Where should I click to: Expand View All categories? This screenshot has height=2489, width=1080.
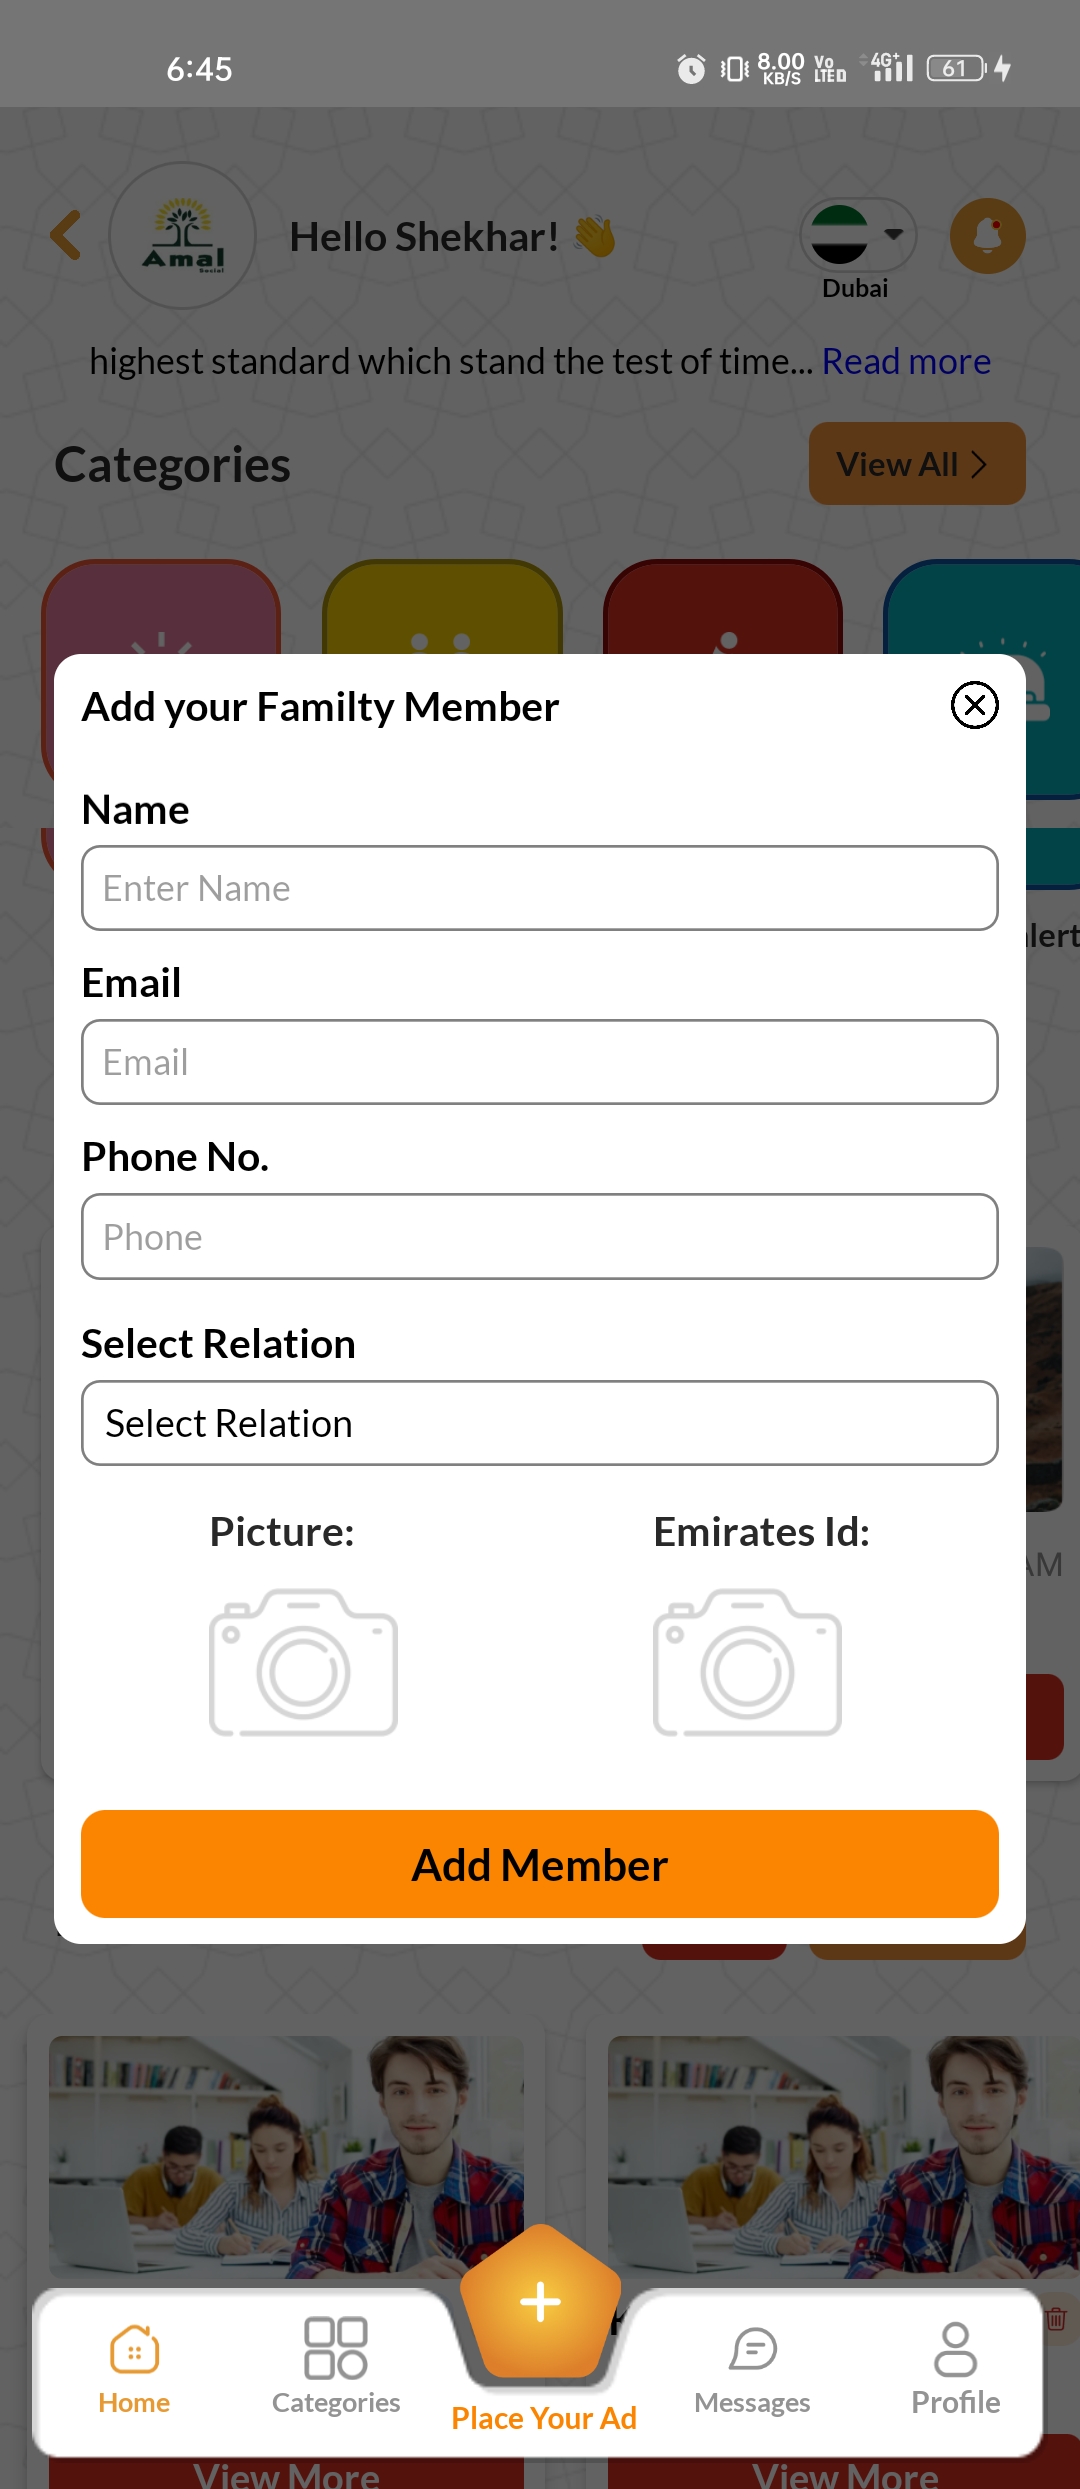tap(917, 464)
